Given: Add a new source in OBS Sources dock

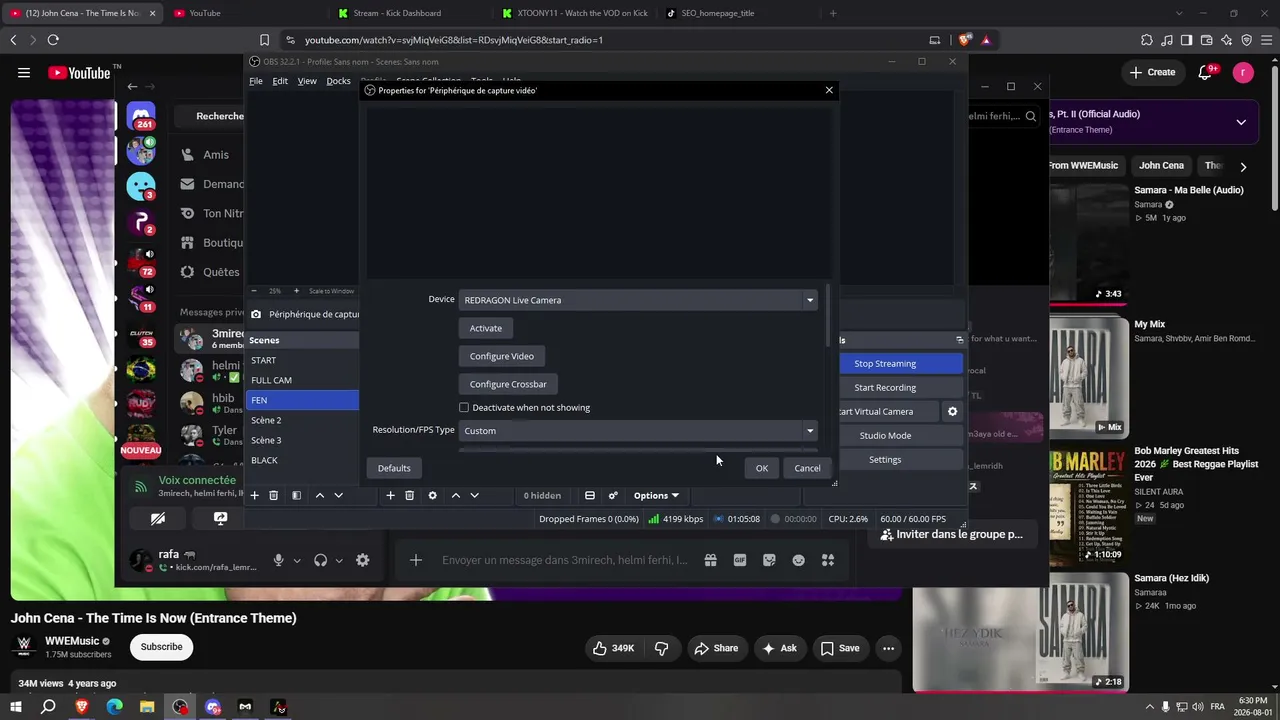Looking at the screenshot, I should tap(390, 495).
